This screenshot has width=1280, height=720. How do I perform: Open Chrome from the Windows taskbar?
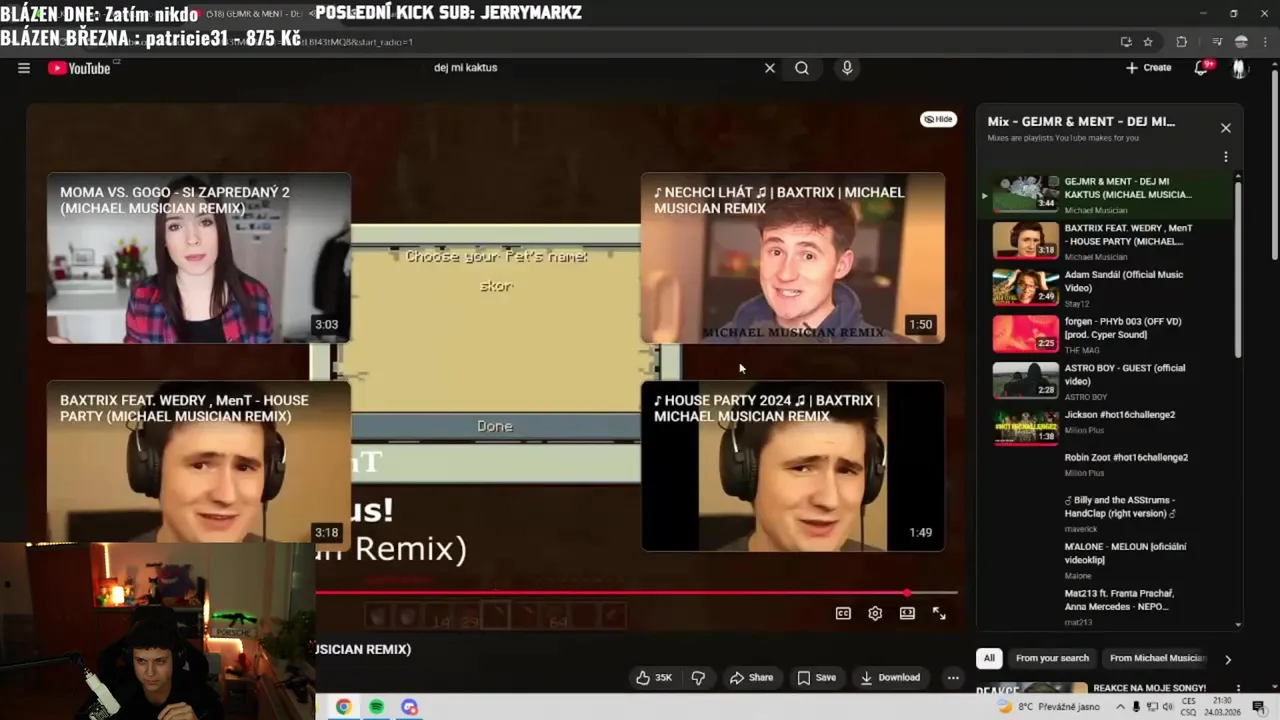pos(343,707)
